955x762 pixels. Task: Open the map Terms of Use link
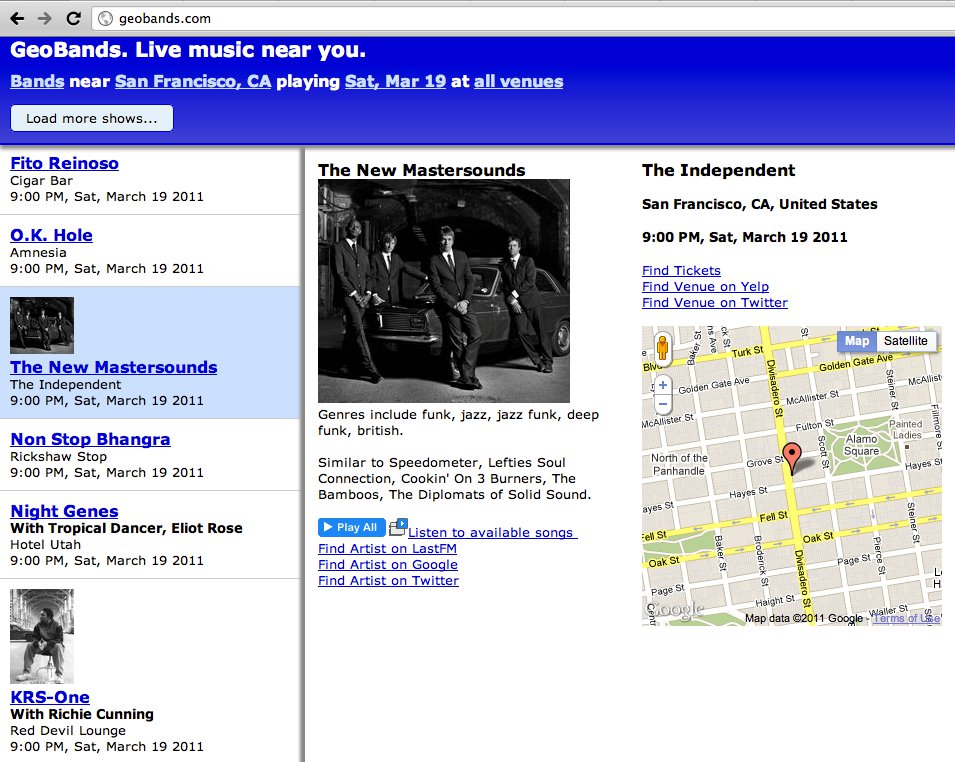pos(907,618)
